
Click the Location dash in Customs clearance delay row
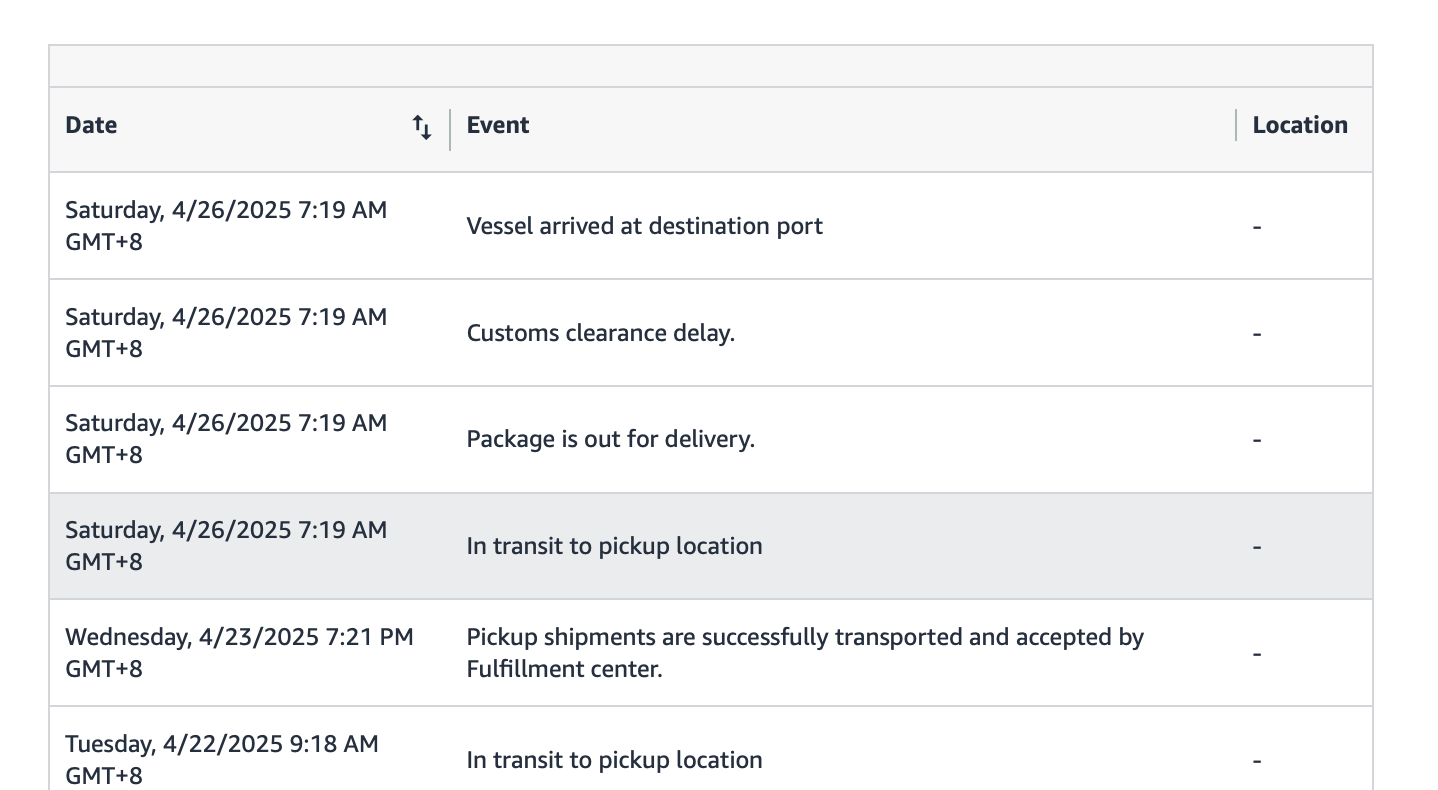coord(1257,333)
